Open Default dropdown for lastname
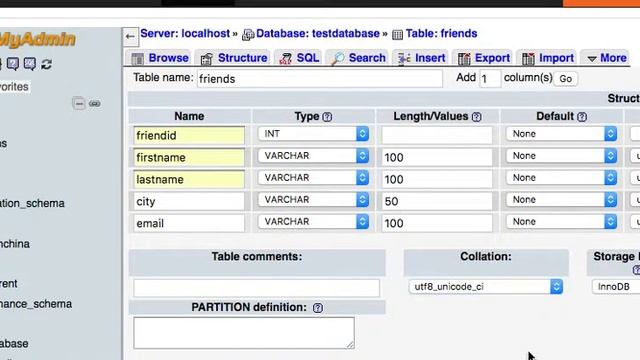This screenshot has height=360, width=640. coord(562,178)
